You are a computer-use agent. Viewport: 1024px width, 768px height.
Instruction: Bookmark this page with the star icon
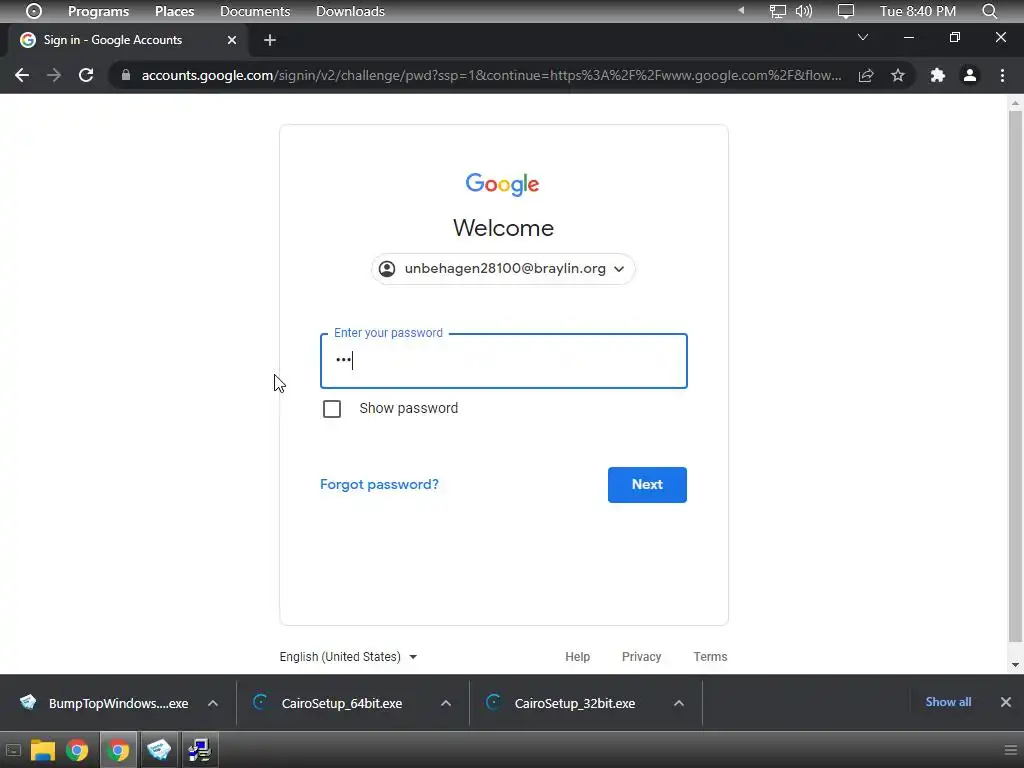coord(898,75)
